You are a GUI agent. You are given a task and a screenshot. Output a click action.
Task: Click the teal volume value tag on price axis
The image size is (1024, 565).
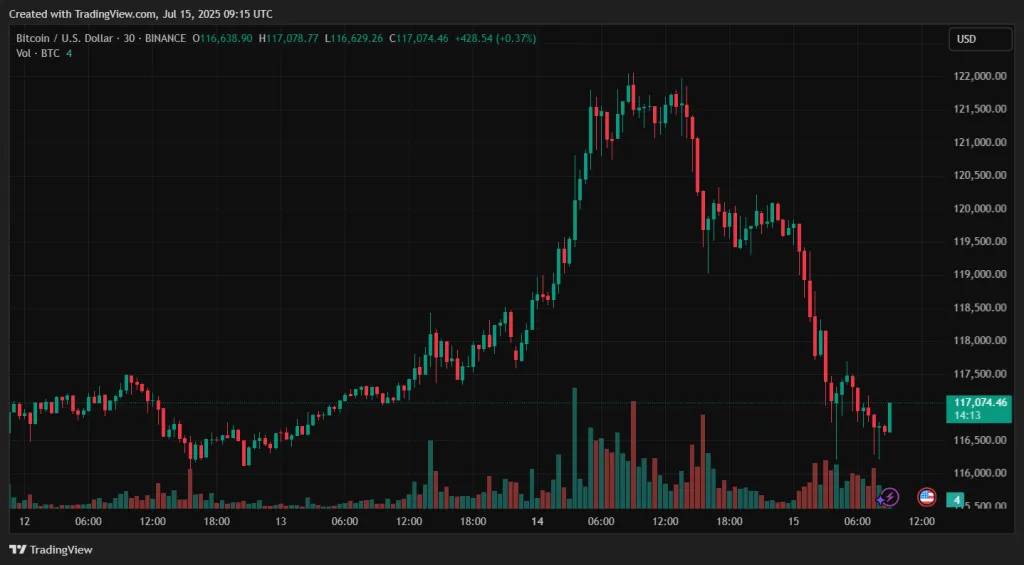(x=957, y=499)
